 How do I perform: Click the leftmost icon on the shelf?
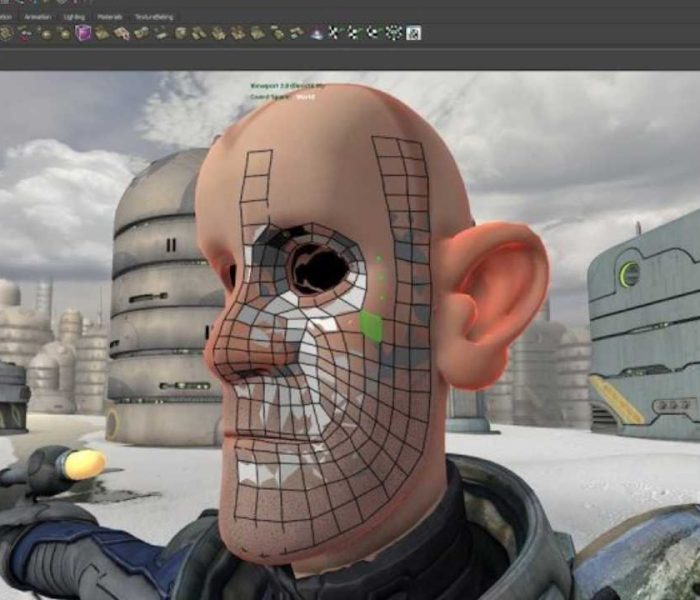6,33
